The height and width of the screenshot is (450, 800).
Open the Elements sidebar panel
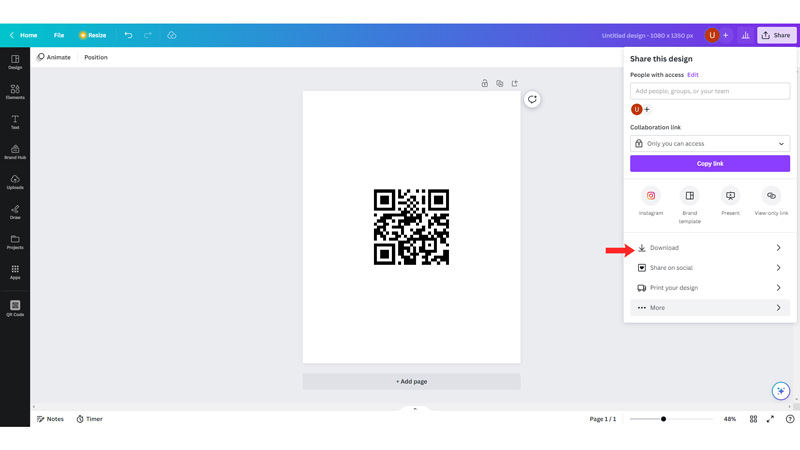coord(15,92)
